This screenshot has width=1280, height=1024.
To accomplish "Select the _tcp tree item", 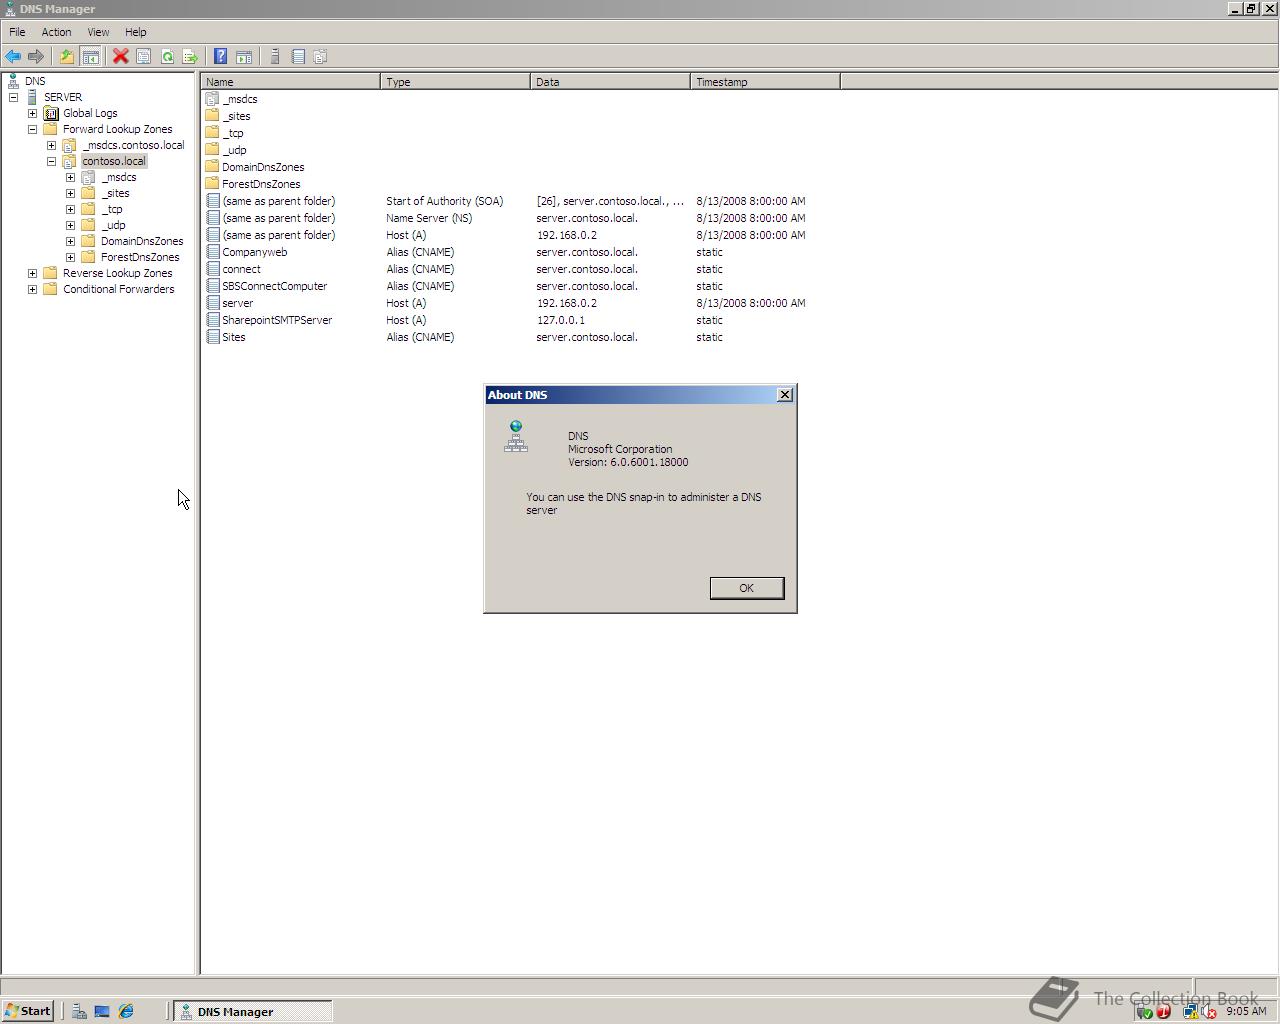I will click(112, 209).
